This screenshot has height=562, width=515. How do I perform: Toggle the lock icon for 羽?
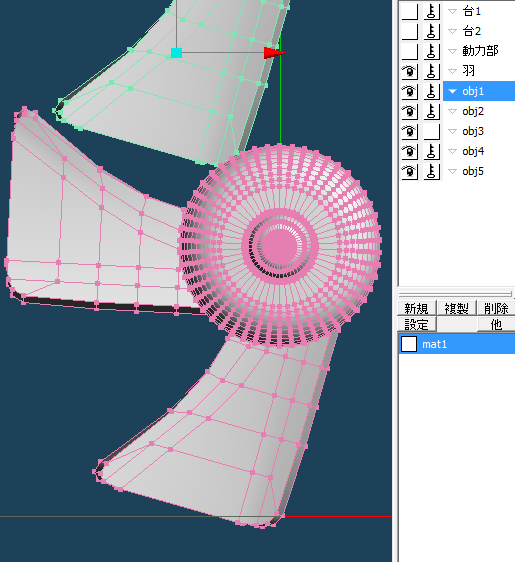[x=431, y=71]
